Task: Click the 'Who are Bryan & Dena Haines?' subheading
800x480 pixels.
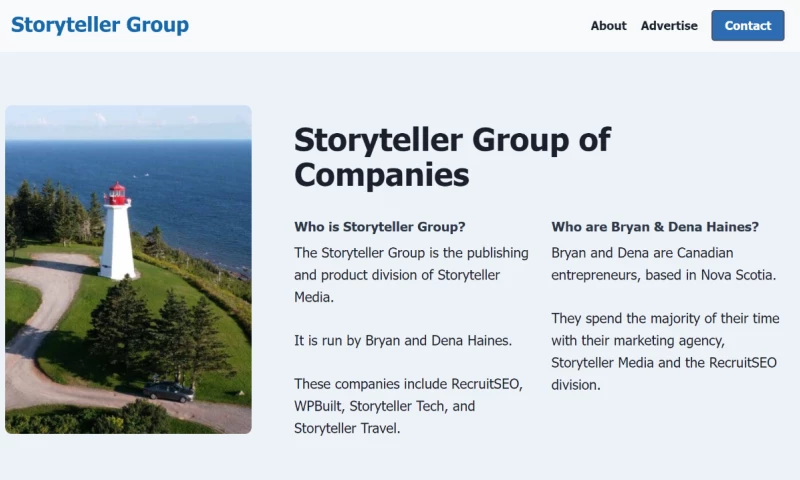Action: (x=655, y=226)
